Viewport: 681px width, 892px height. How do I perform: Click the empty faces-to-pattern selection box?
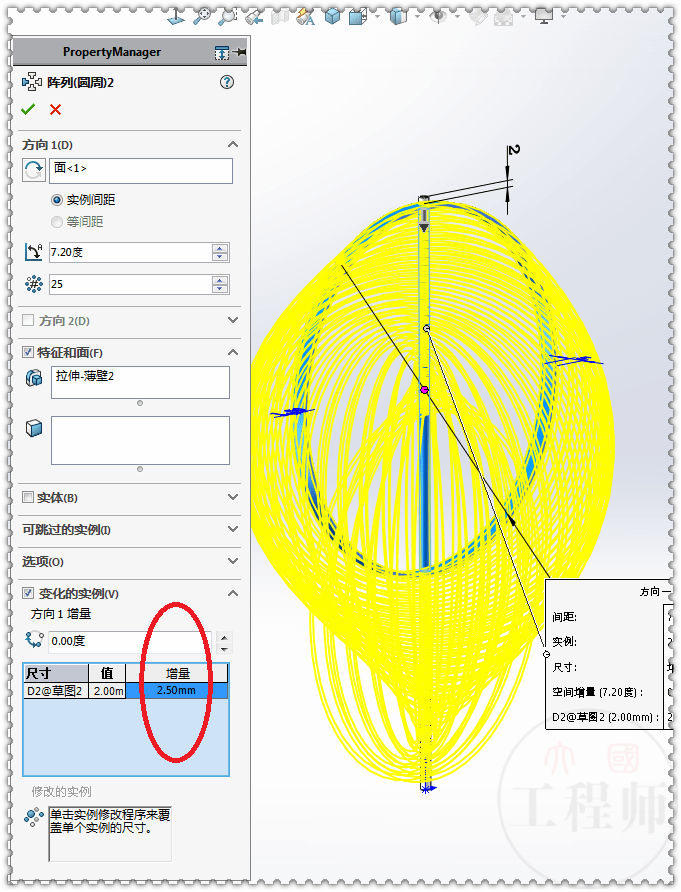141,440
